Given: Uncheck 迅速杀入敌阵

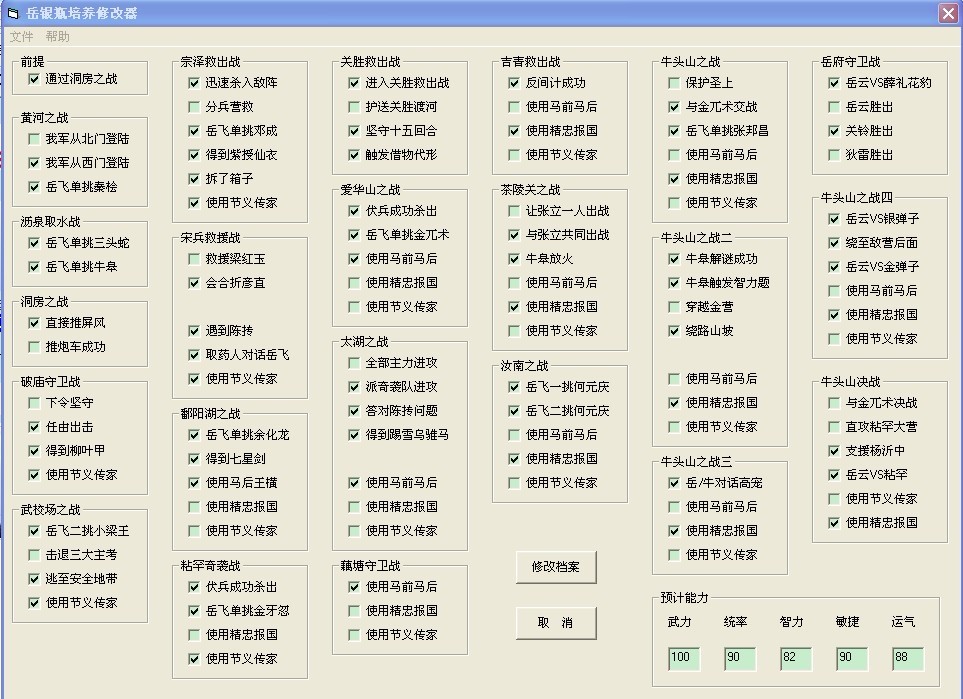Looking at the screenshot, I should 194,82.
